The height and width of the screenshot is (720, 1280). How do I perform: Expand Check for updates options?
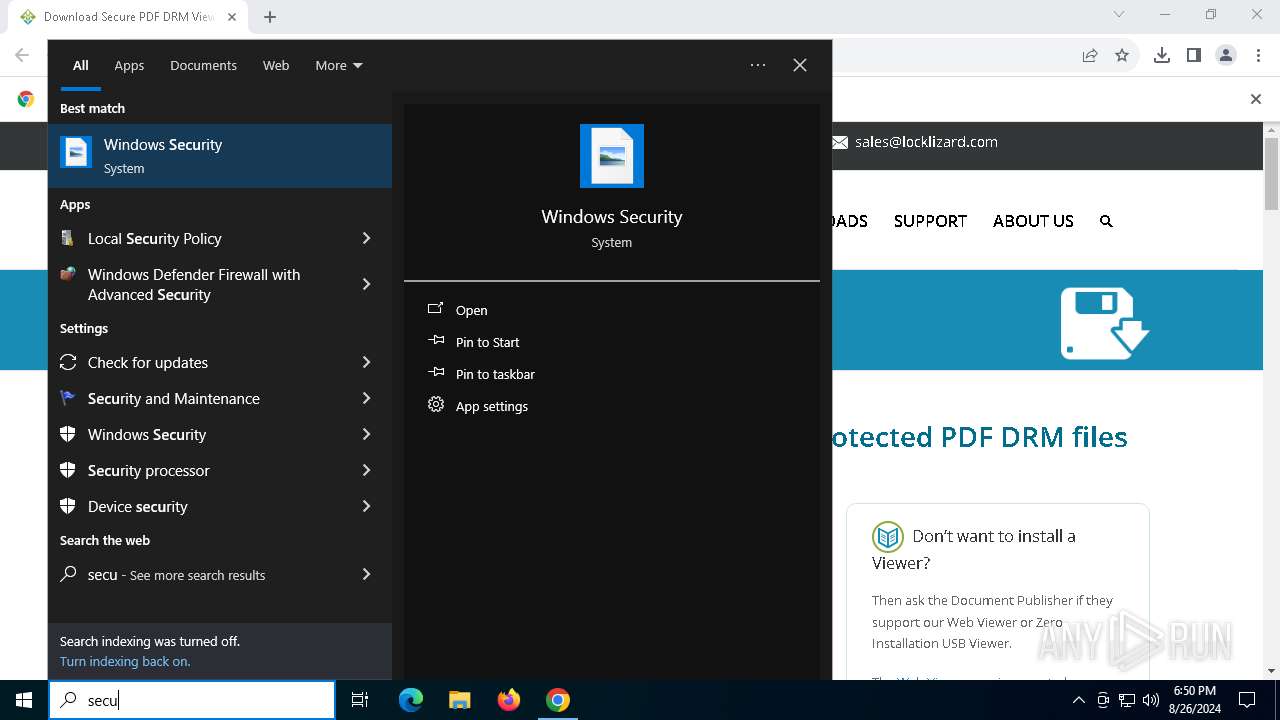click(x=366, y=362)
